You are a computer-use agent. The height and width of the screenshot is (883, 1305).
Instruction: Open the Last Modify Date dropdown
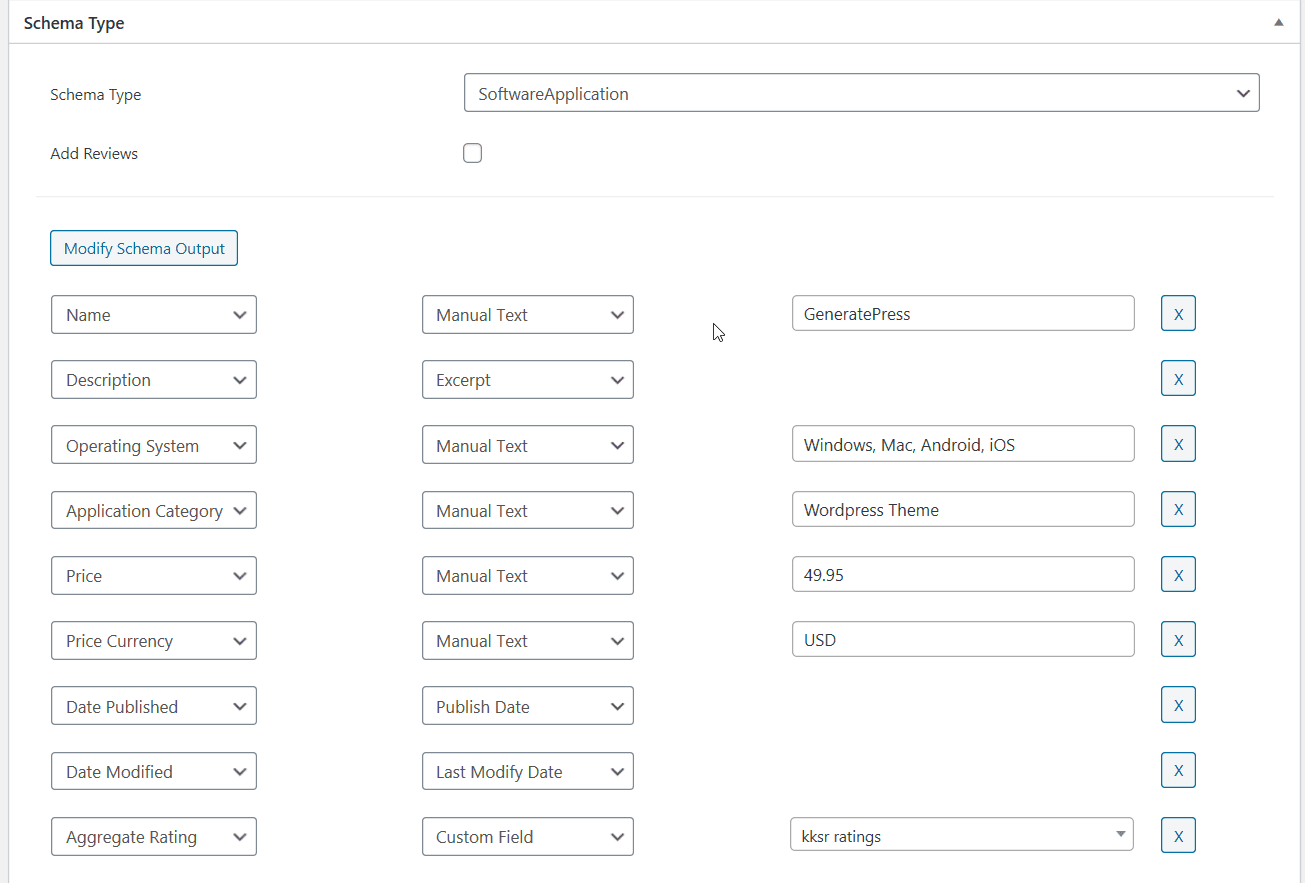pyautogui.click(x=527, y=772)
